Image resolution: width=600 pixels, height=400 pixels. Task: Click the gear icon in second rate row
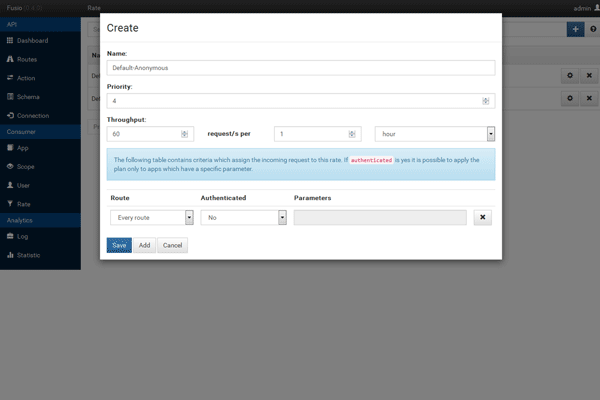click(x=569, y=98)
